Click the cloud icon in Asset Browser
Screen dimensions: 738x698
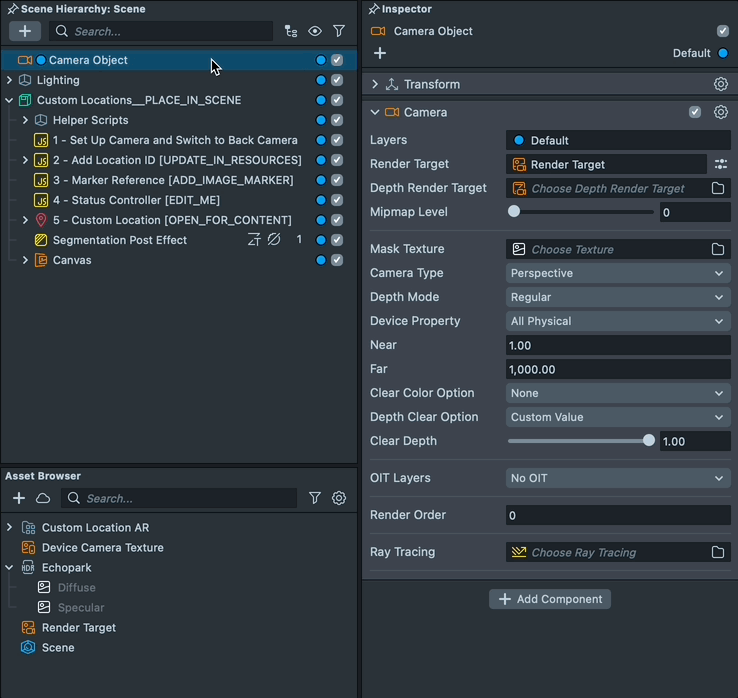43,498
